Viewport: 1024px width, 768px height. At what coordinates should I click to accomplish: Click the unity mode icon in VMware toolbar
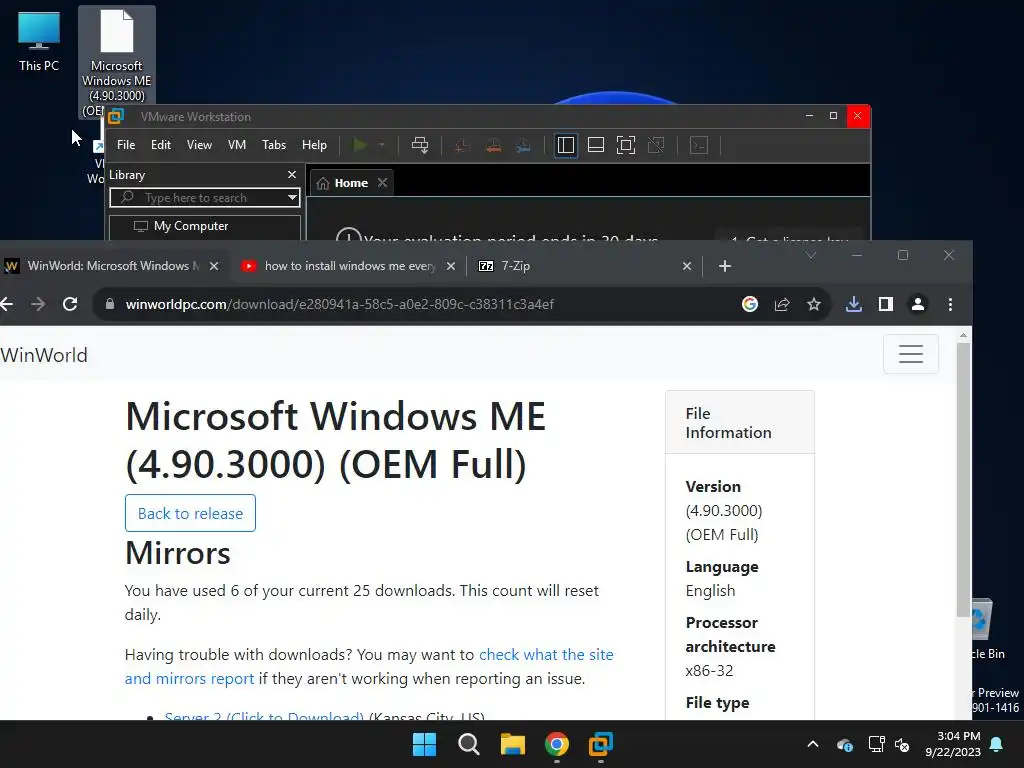coord(656,145)
